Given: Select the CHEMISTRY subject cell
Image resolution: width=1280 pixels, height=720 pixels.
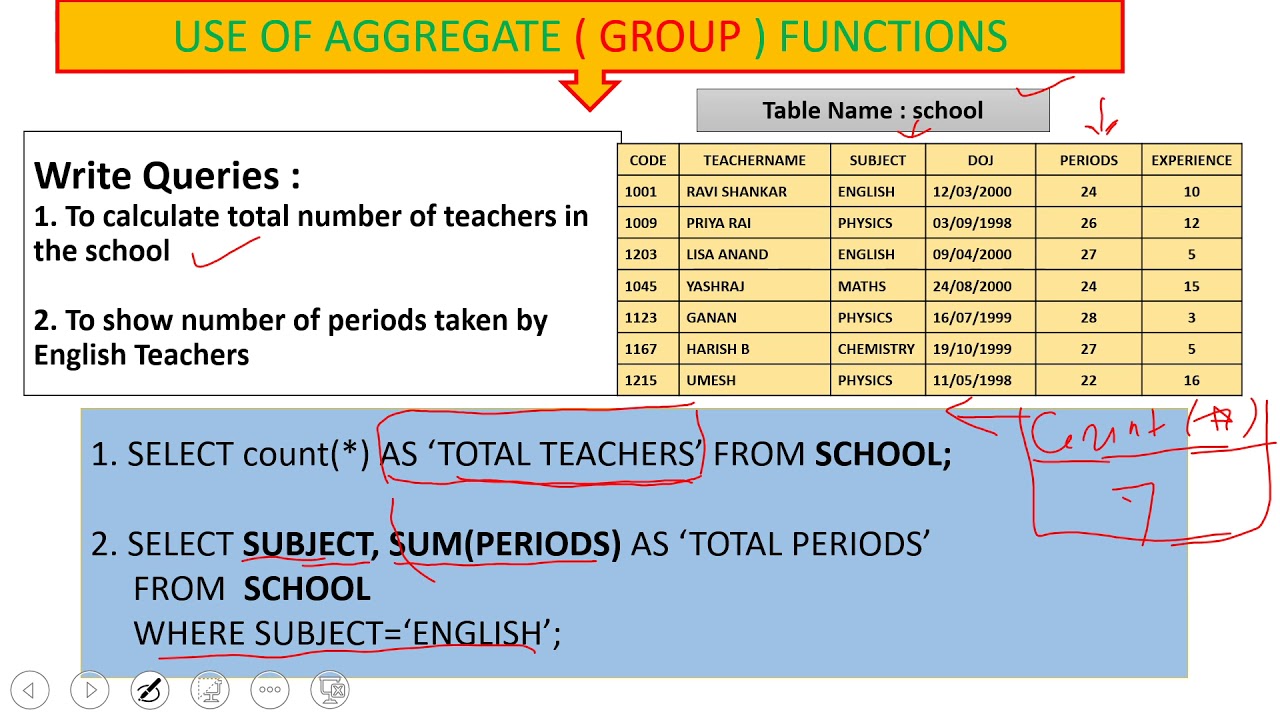Looking at the screenshot, I should pyautogui.click(x=876, y=349).
